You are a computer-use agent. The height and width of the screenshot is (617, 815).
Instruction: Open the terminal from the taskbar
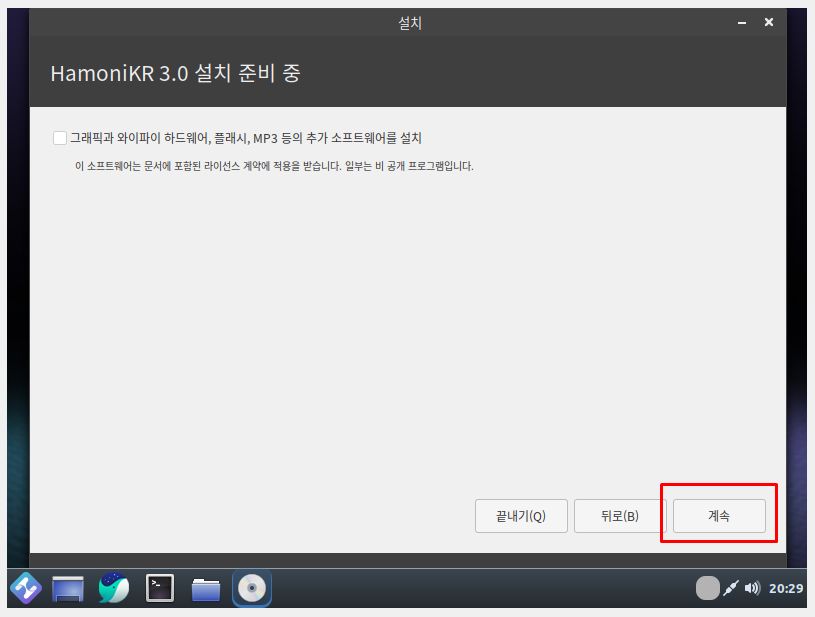[160, 588]
